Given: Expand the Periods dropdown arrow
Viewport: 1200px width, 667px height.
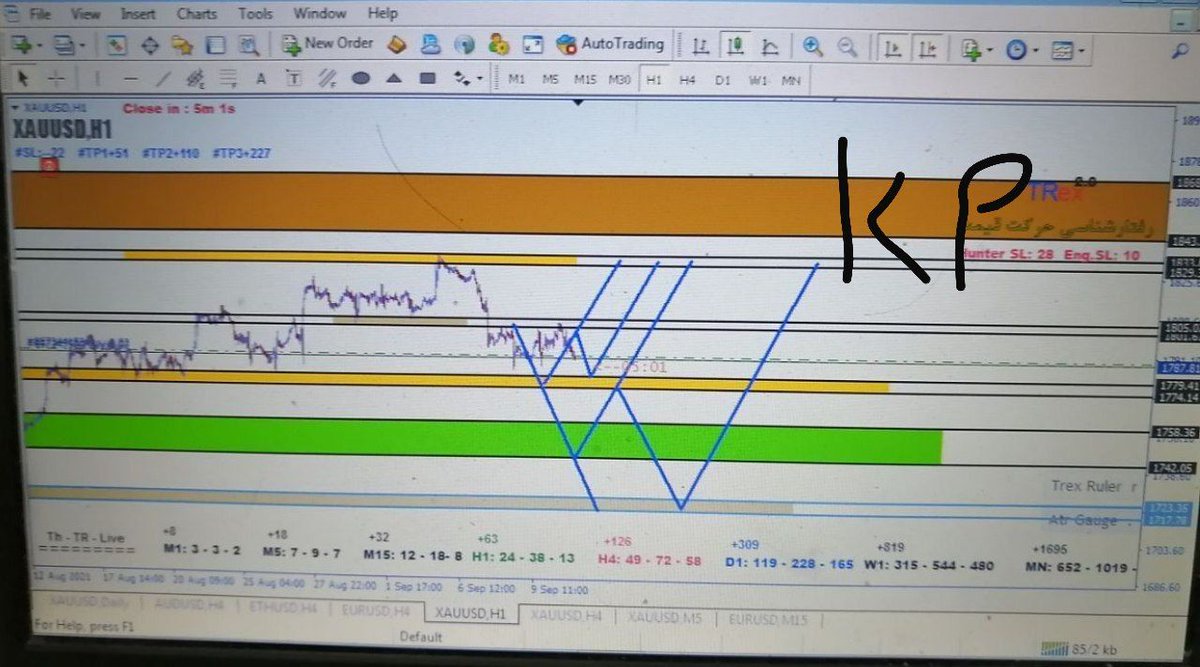Looking at the screenshot, I should coord(1035,50).
